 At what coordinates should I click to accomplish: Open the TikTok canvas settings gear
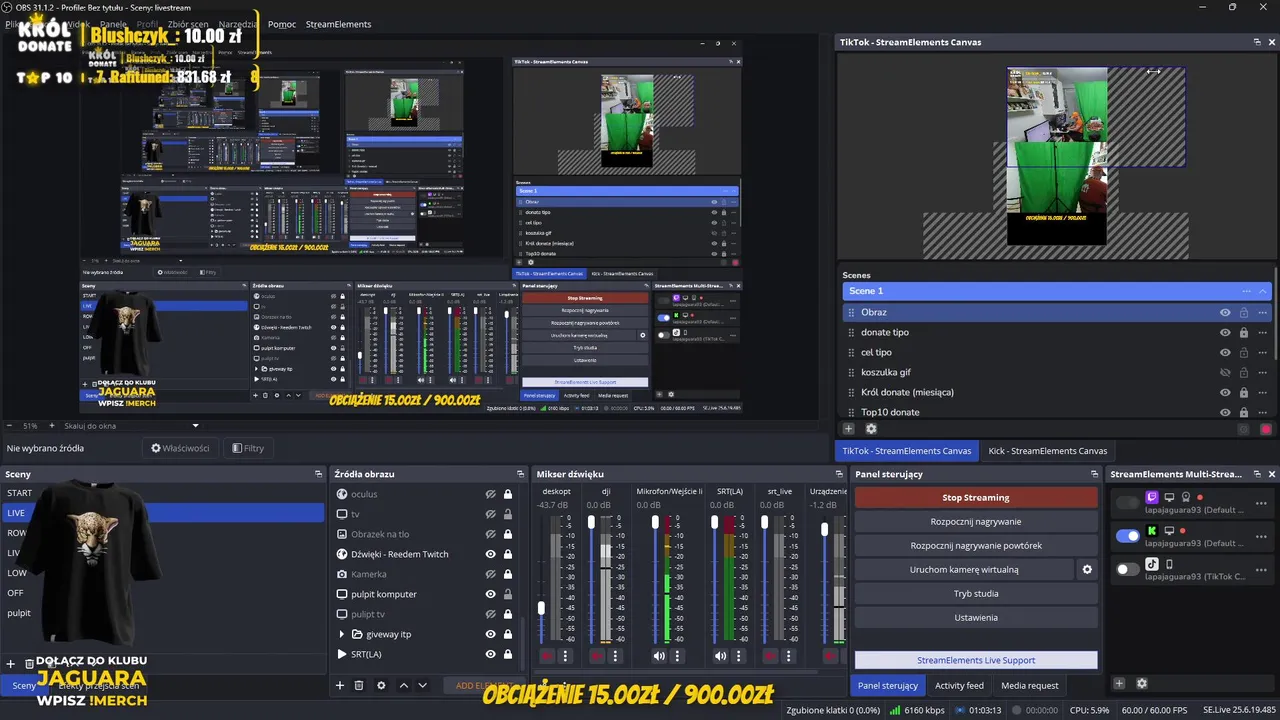(871, 429)
